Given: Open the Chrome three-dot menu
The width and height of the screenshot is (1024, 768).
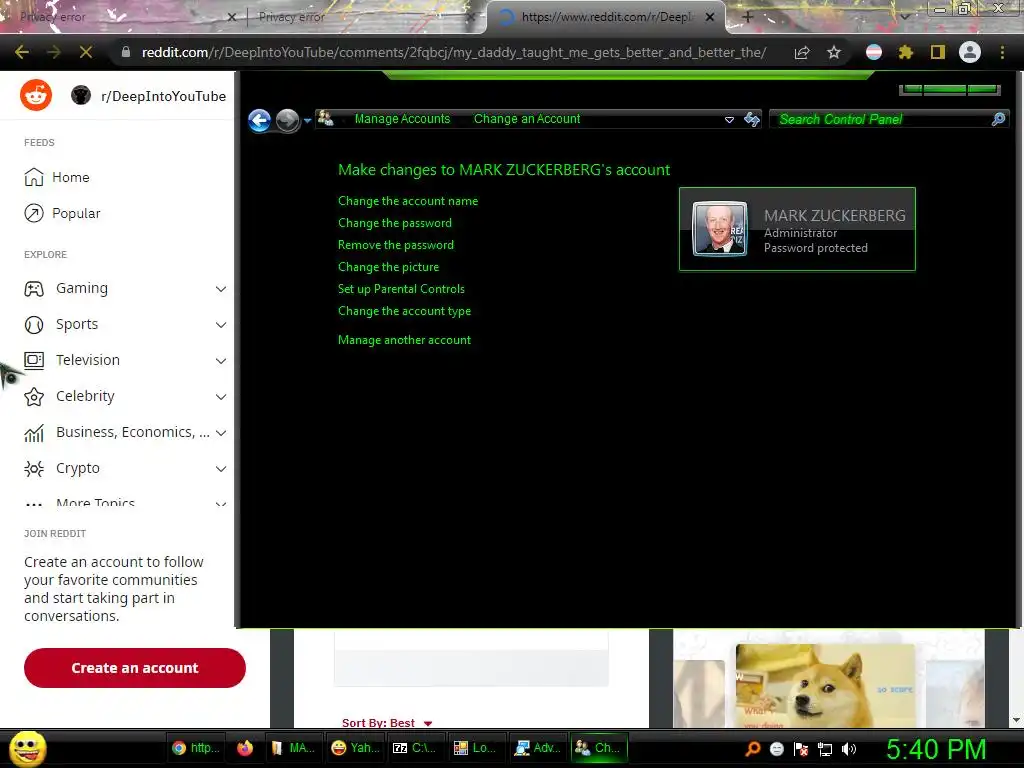Looking at the screenshot, I should point(1002,52).
